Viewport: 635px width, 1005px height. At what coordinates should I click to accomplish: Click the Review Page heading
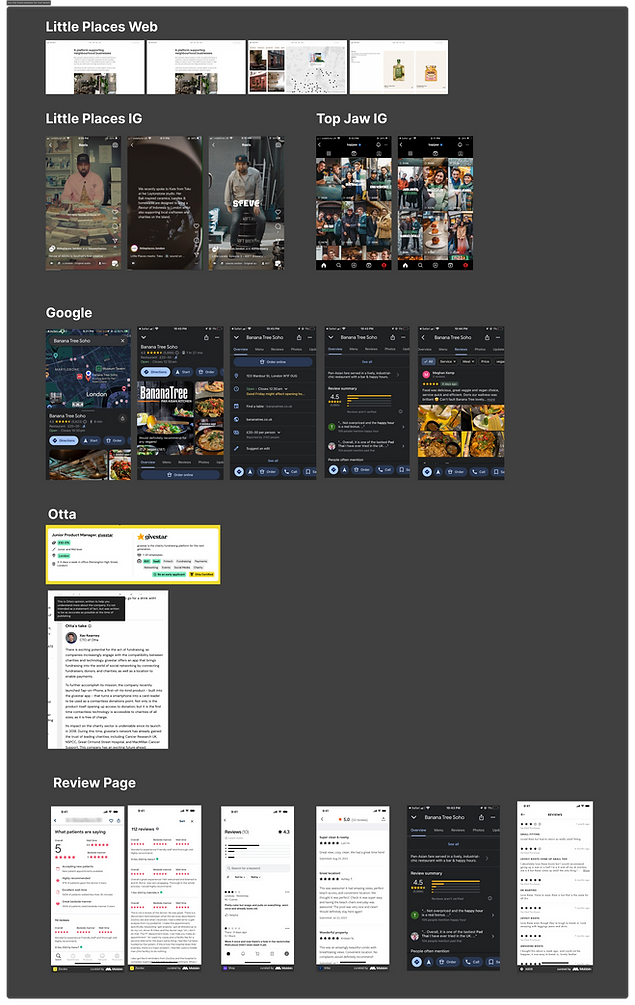point(94,783)
